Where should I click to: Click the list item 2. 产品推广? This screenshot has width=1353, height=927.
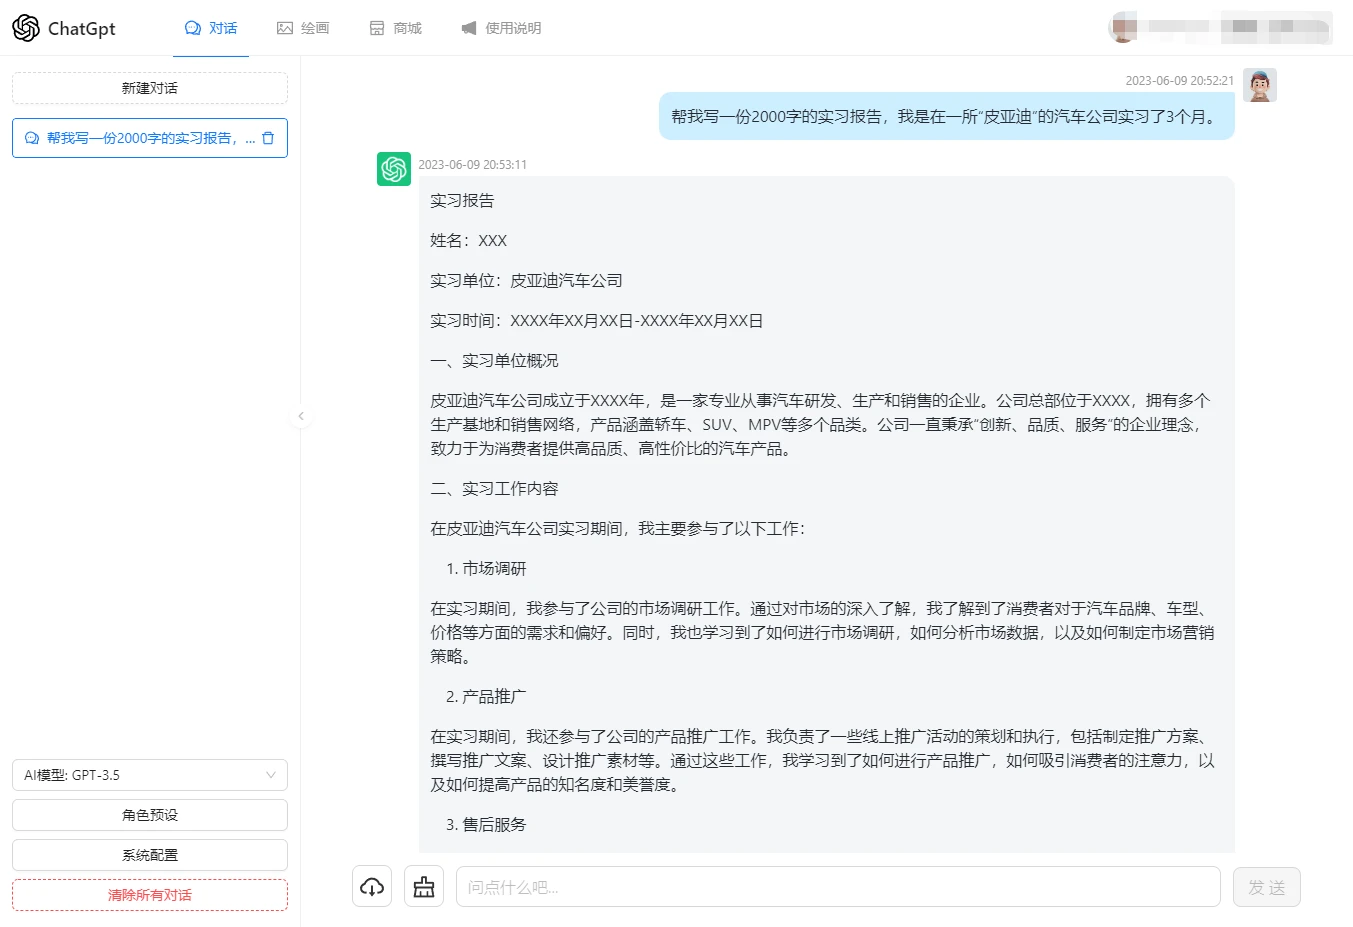coord(486,697)
